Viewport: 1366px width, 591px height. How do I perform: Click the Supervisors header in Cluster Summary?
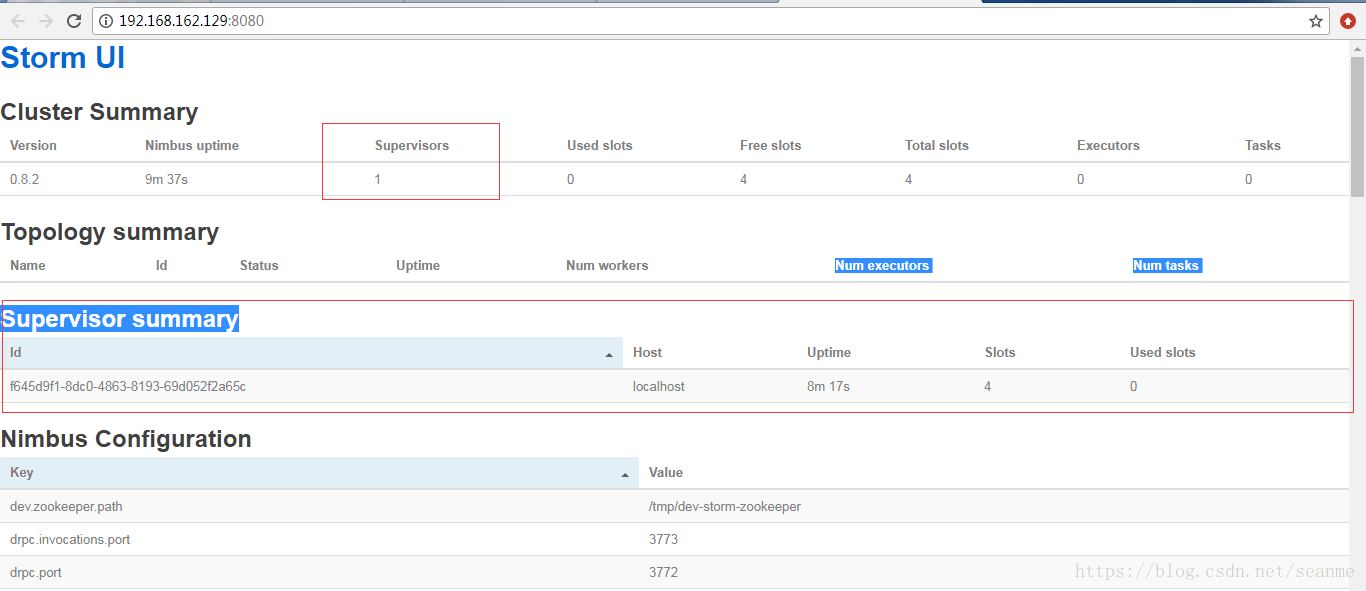coord(412,146)
